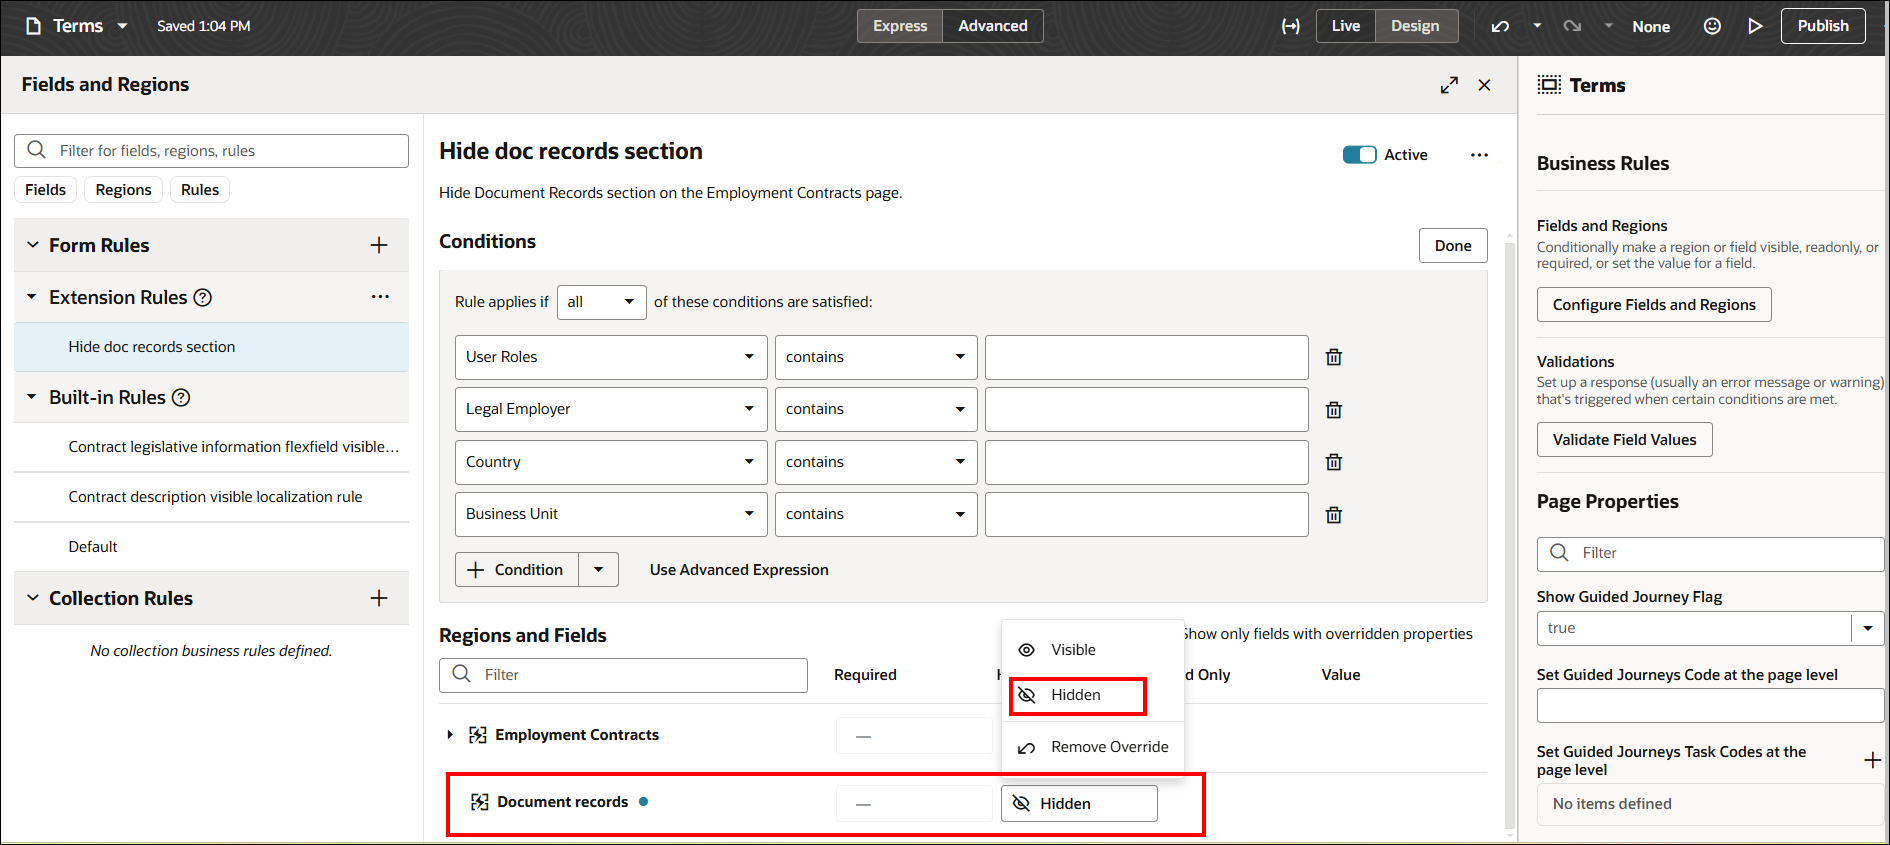The width and height of the screenshot is (1890, 845).
Task: Add a new Form Rule with plus icon
Action: tap(379, 245)
